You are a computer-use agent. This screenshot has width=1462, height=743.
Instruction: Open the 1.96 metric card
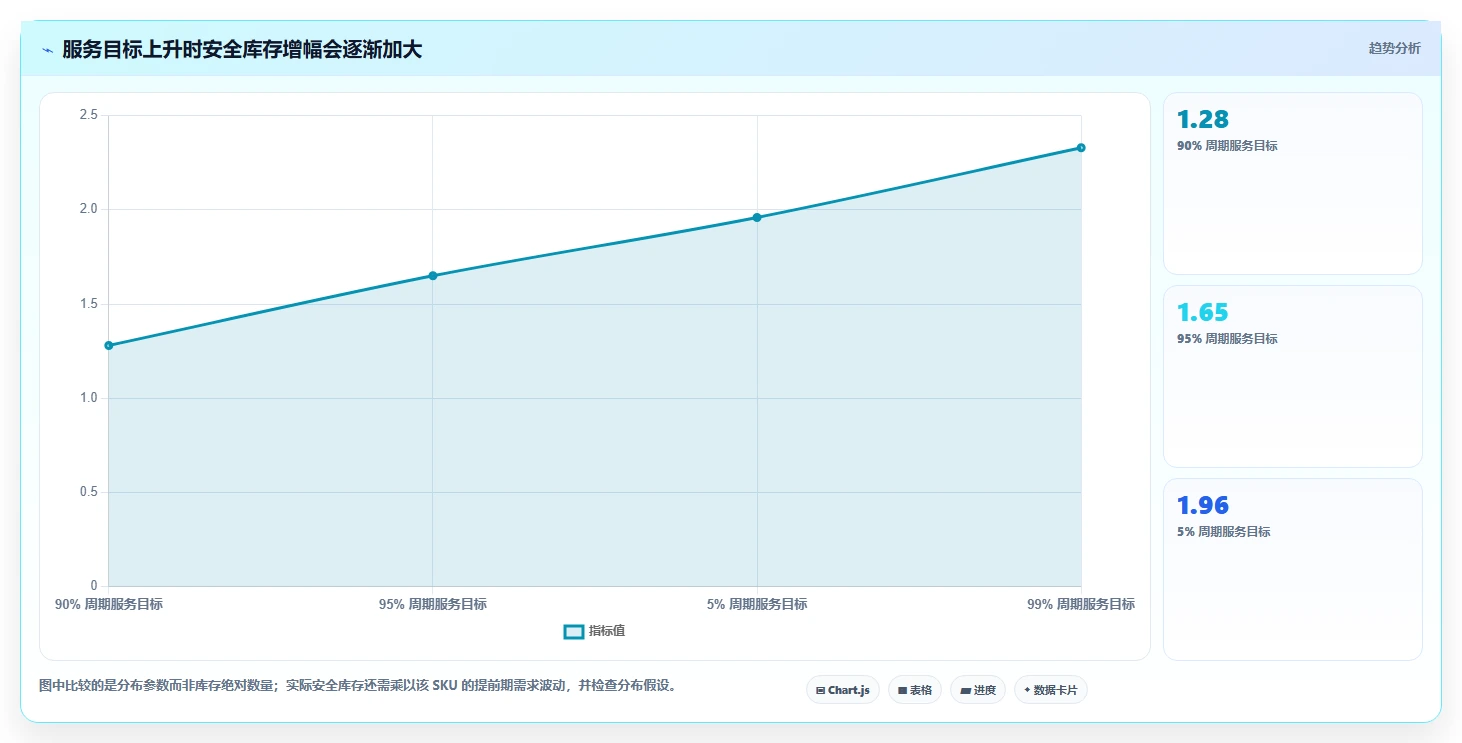pyautogui.click(x=1292, y=569)
